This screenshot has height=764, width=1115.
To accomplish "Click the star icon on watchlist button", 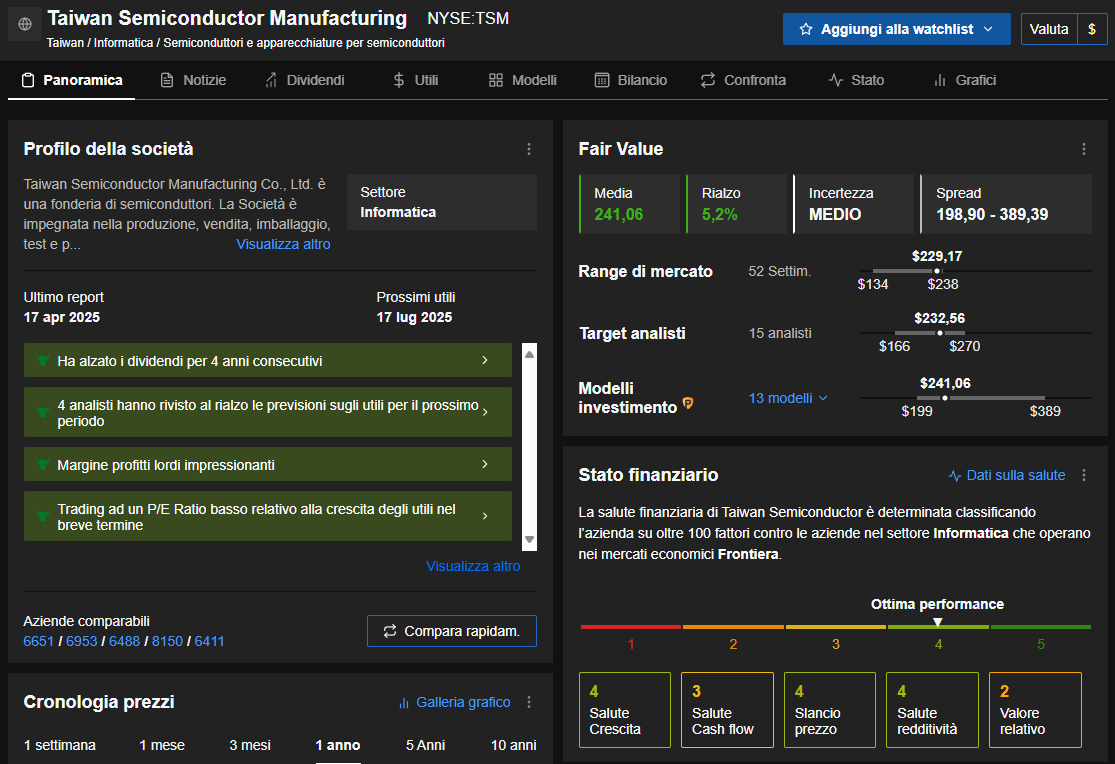I will 806,29.
